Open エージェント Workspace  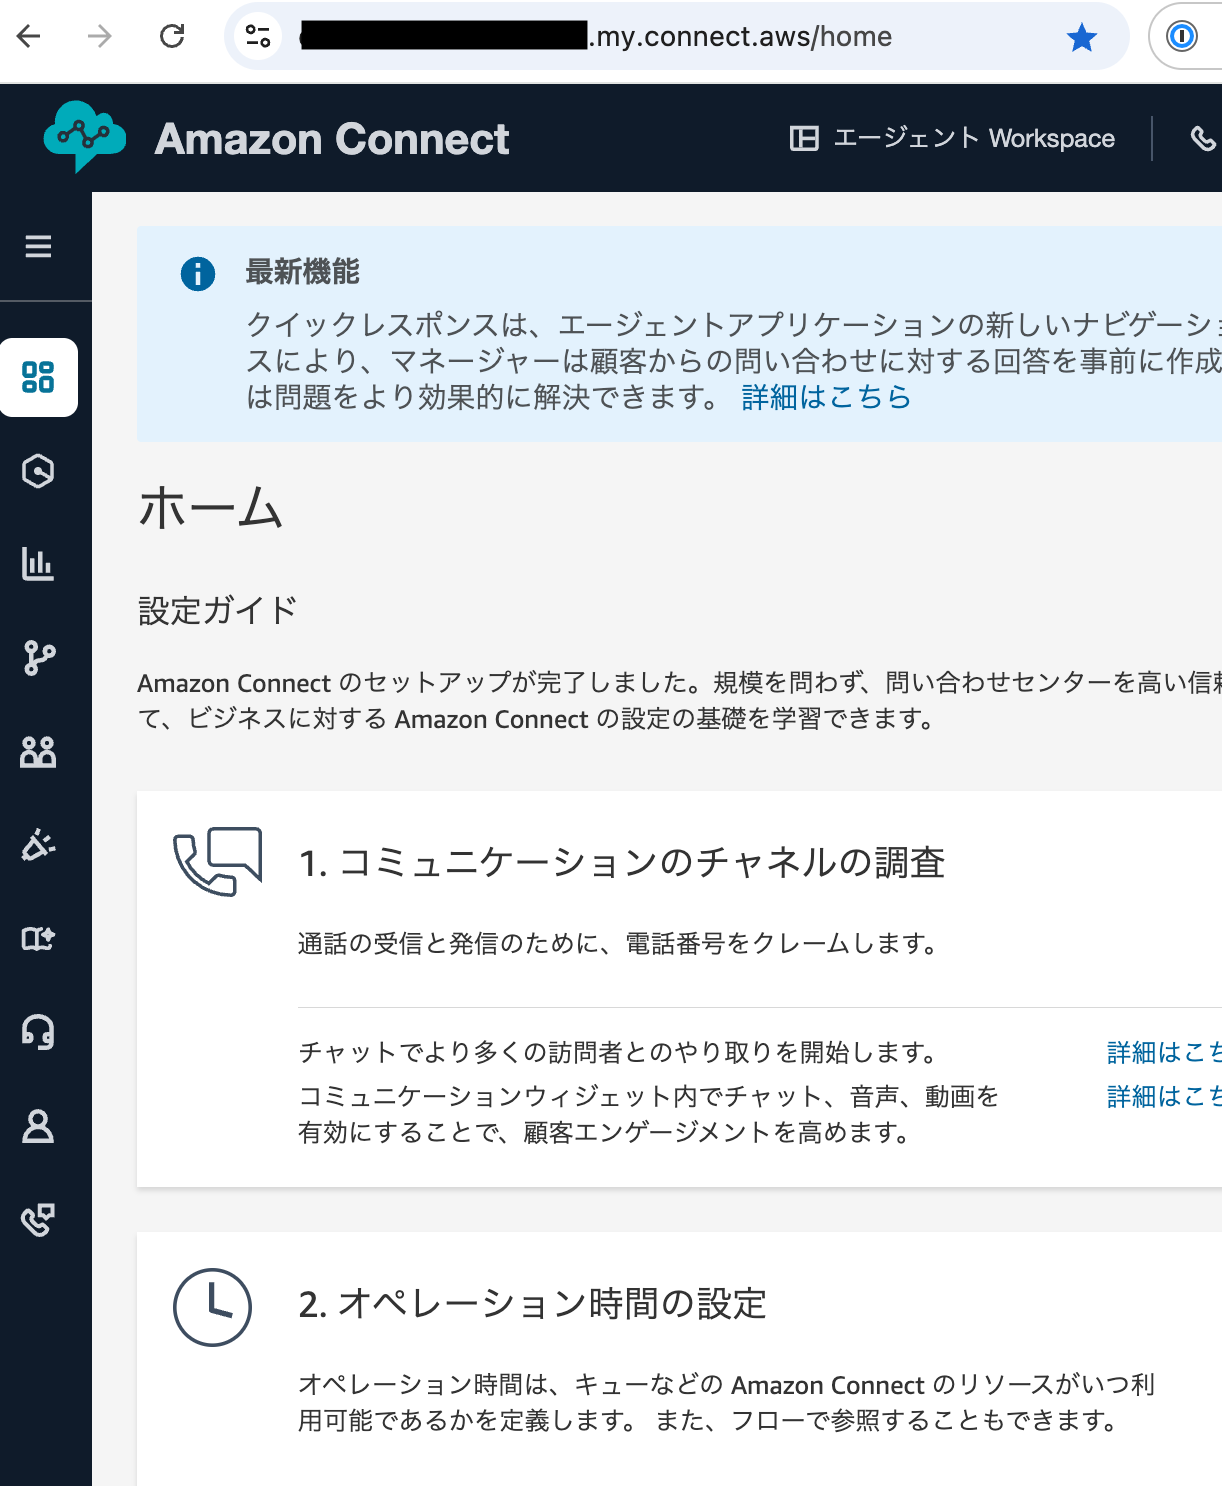coord(952,138)
